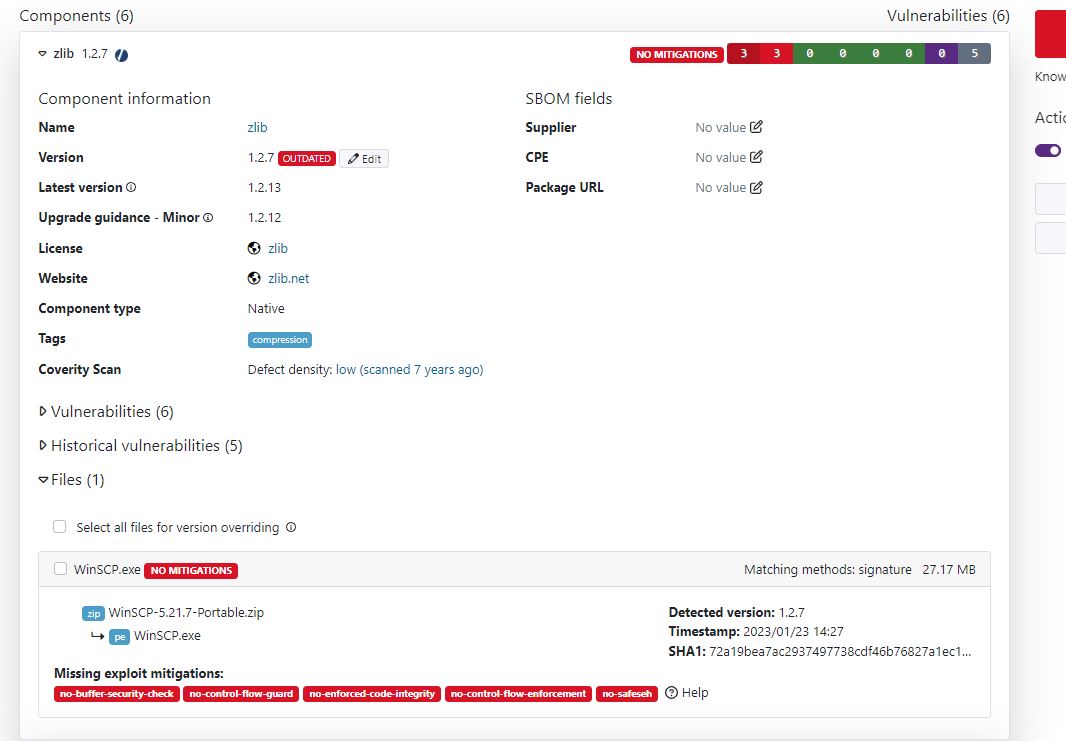Open the zlib.net website link
Screen dimensions: 1066x741
[288, 279]
